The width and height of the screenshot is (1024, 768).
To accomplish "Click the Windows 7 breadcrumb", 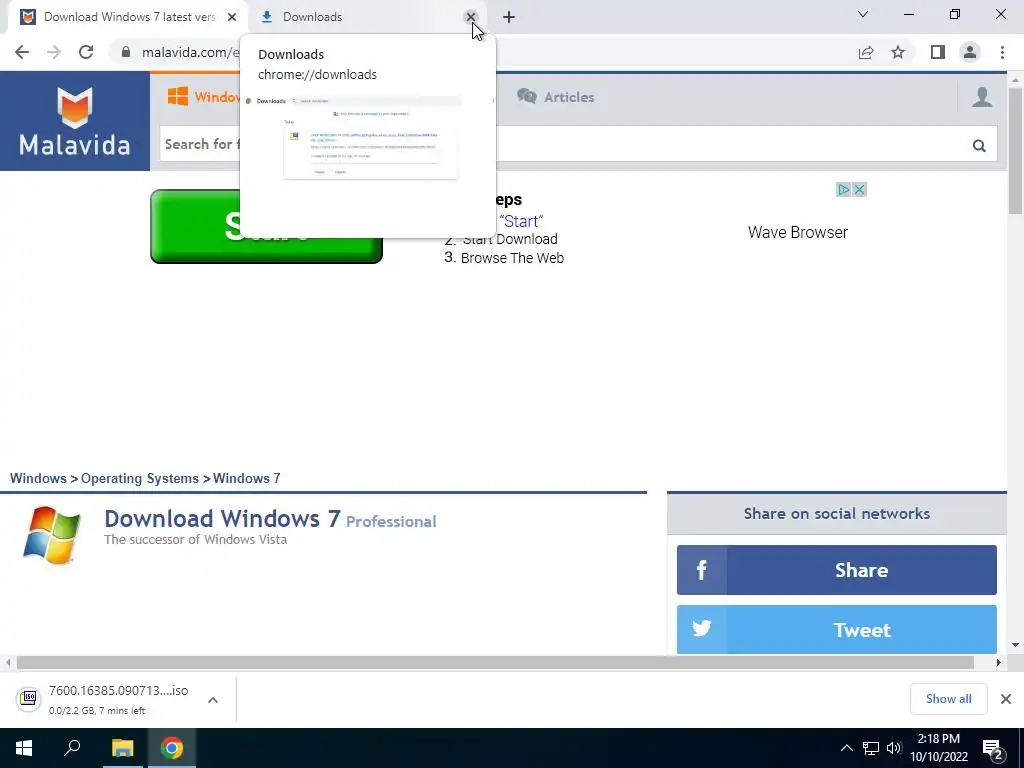I will 247,478.
